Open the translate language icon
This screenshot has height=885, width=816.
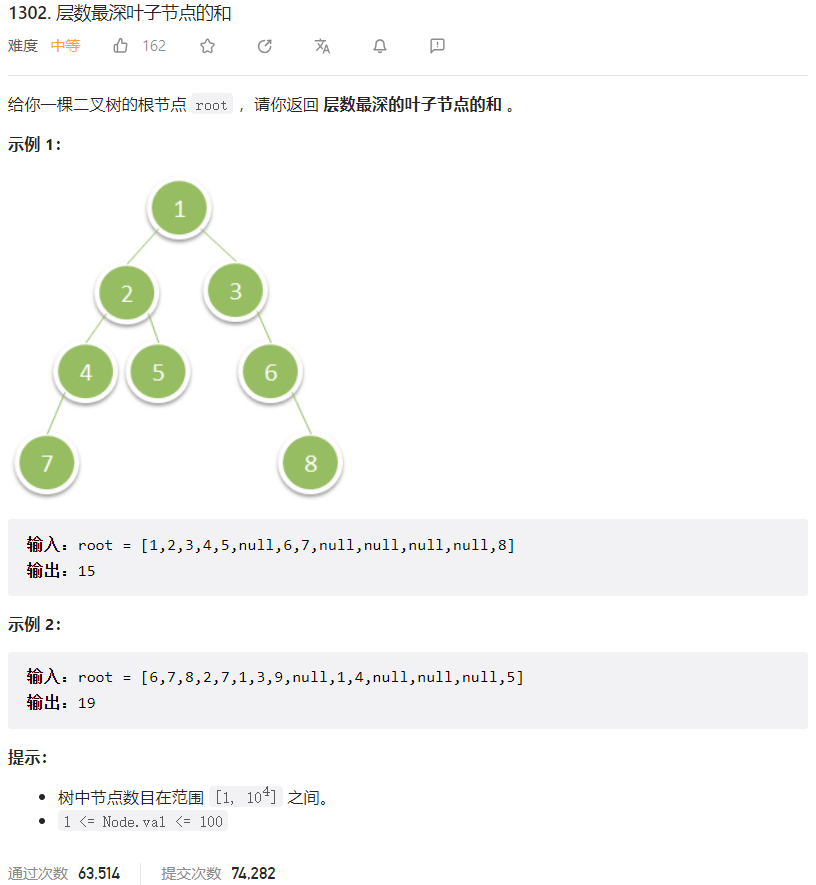point(322,45)
